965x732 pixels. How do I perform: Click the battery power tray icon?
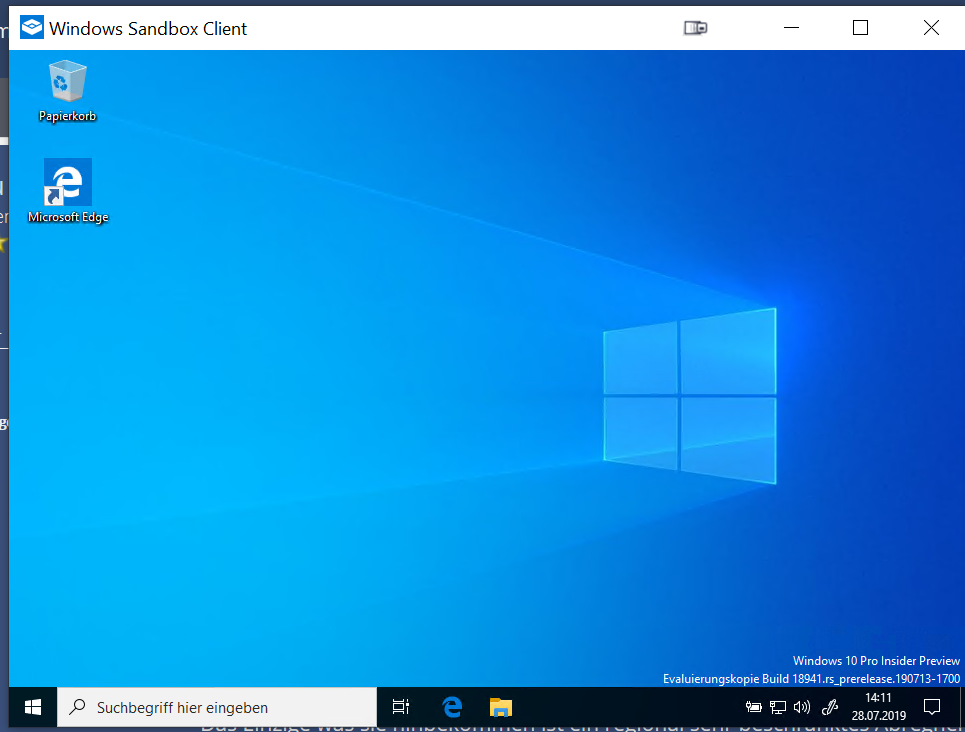point(753,707)
